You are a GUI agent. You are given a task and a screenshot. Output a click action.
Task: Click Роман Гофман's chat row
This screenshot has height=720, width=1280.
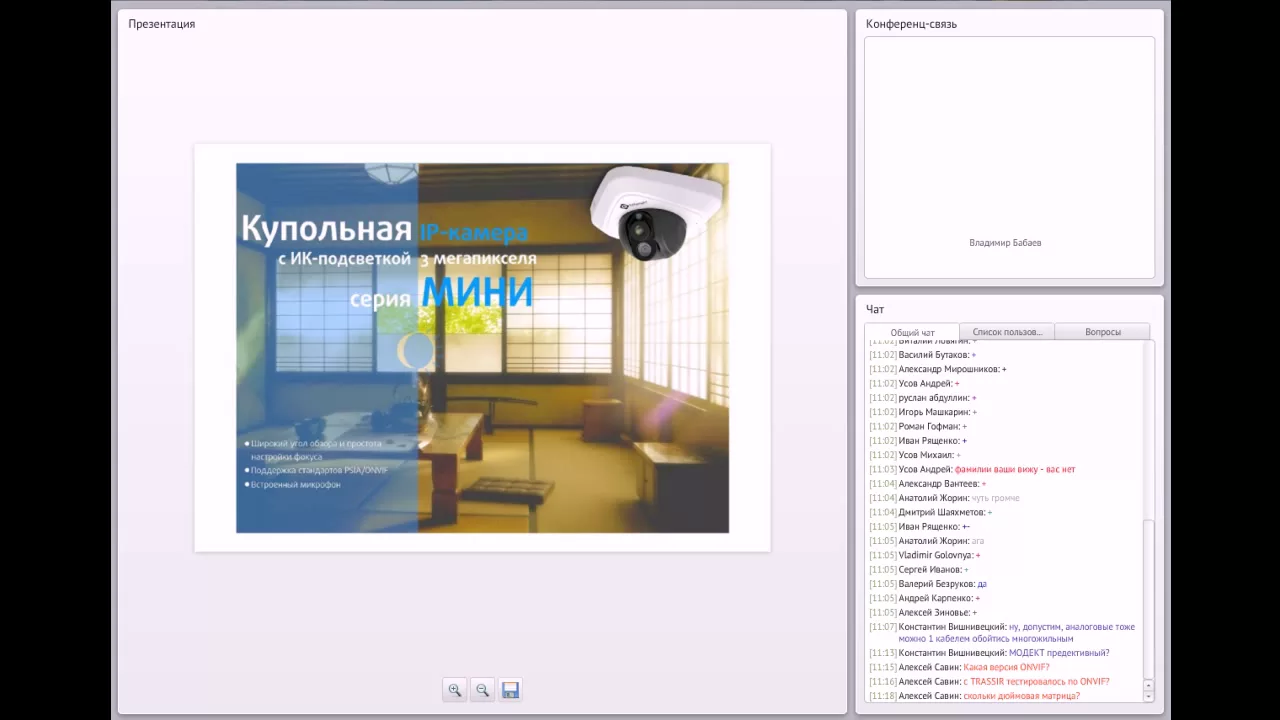pos(1005,426)
